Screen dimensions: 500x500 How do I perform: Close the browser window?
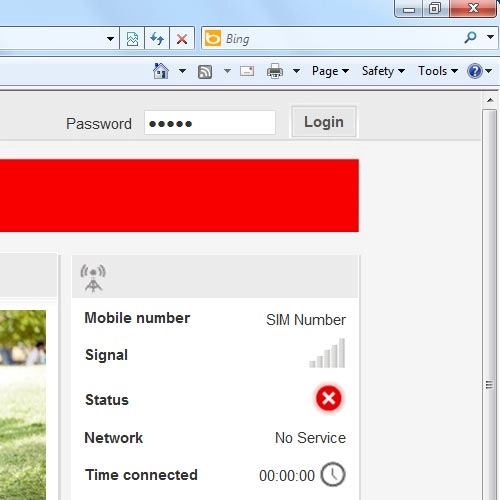[x=473, y=8]
